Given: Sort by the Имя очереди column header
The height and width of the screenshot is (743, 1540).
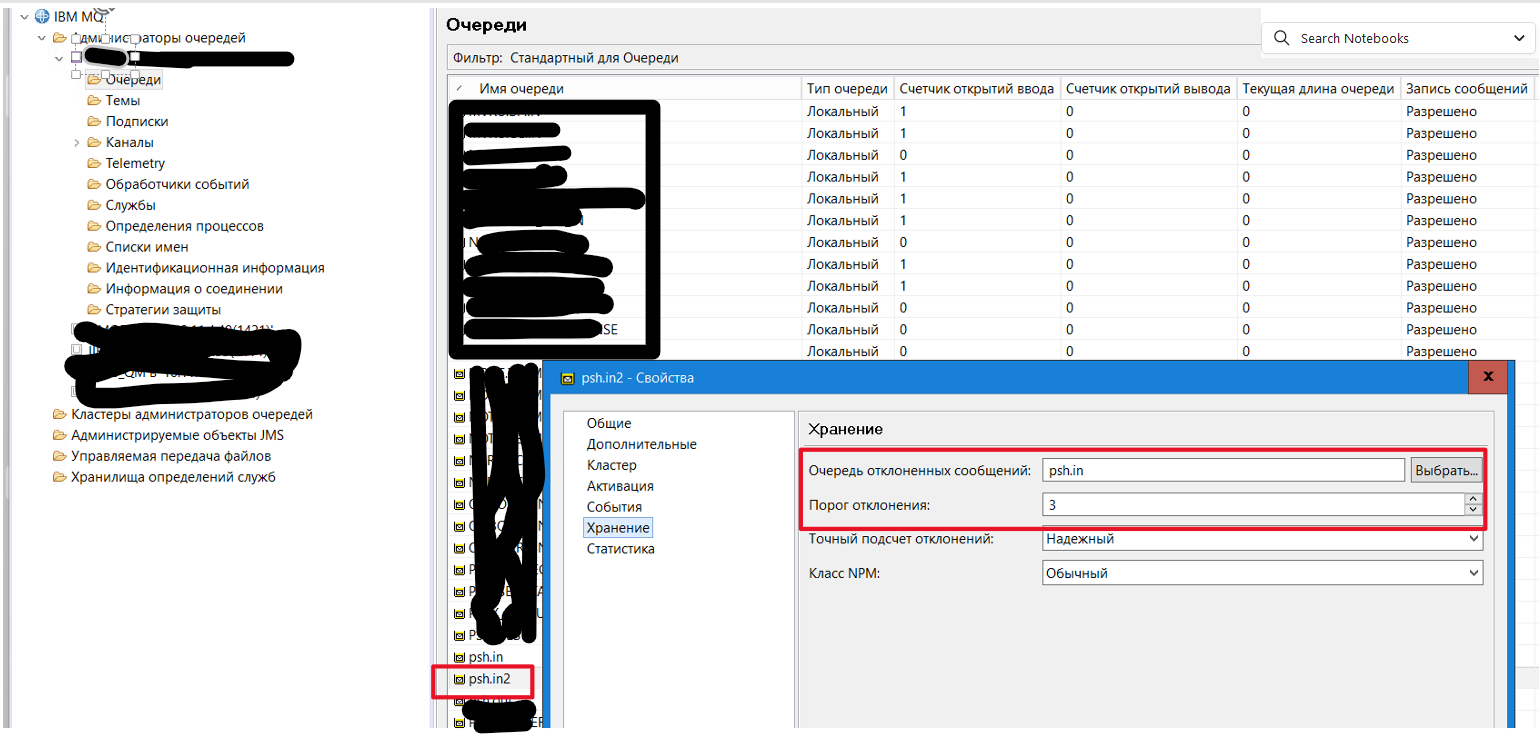Looking at the screenshot, I should tap(521, 89).
